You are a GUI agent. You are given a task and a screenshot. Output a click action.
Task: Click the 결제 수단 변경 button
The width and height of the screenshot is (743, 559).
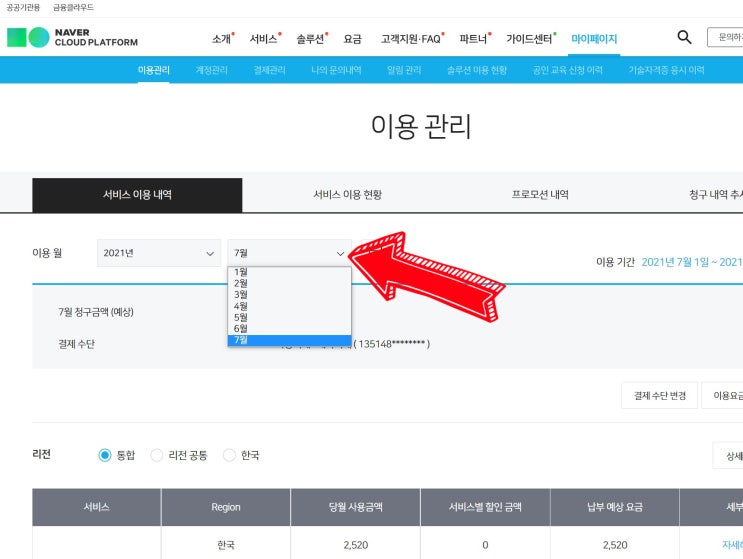(660, 396)
